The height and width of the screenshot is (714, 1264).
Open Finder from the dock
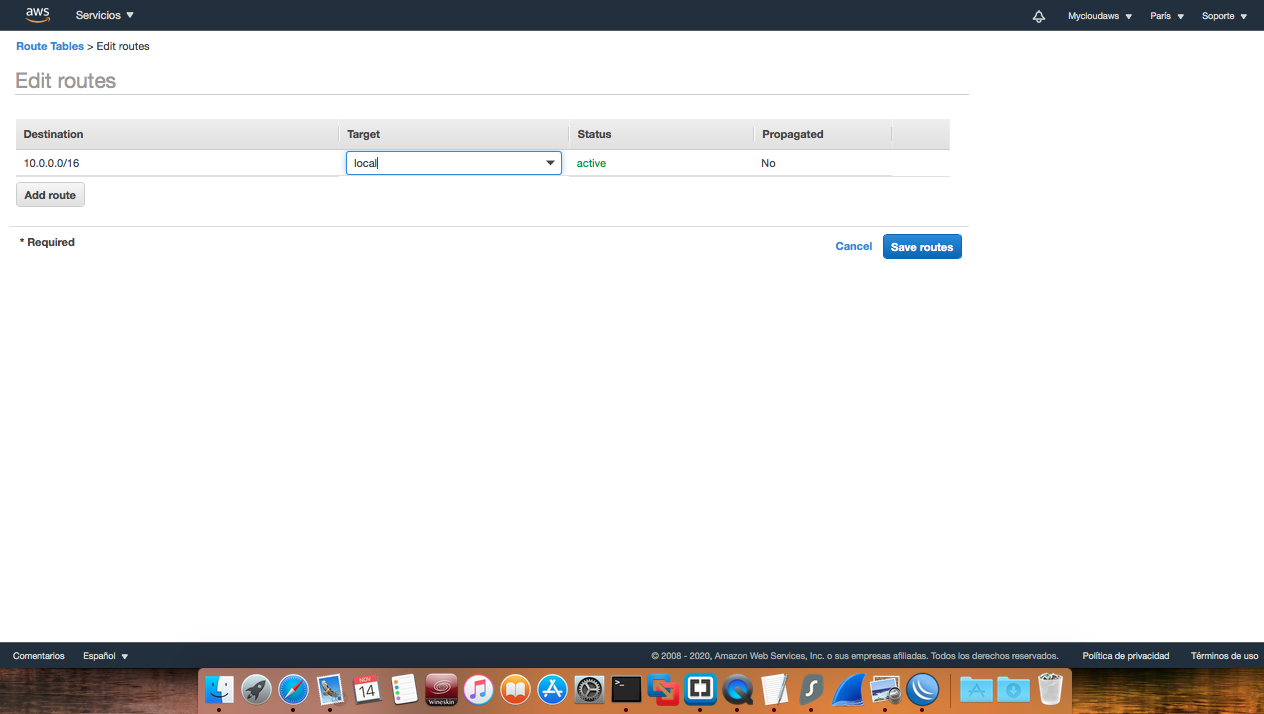(x=219, y=689)
